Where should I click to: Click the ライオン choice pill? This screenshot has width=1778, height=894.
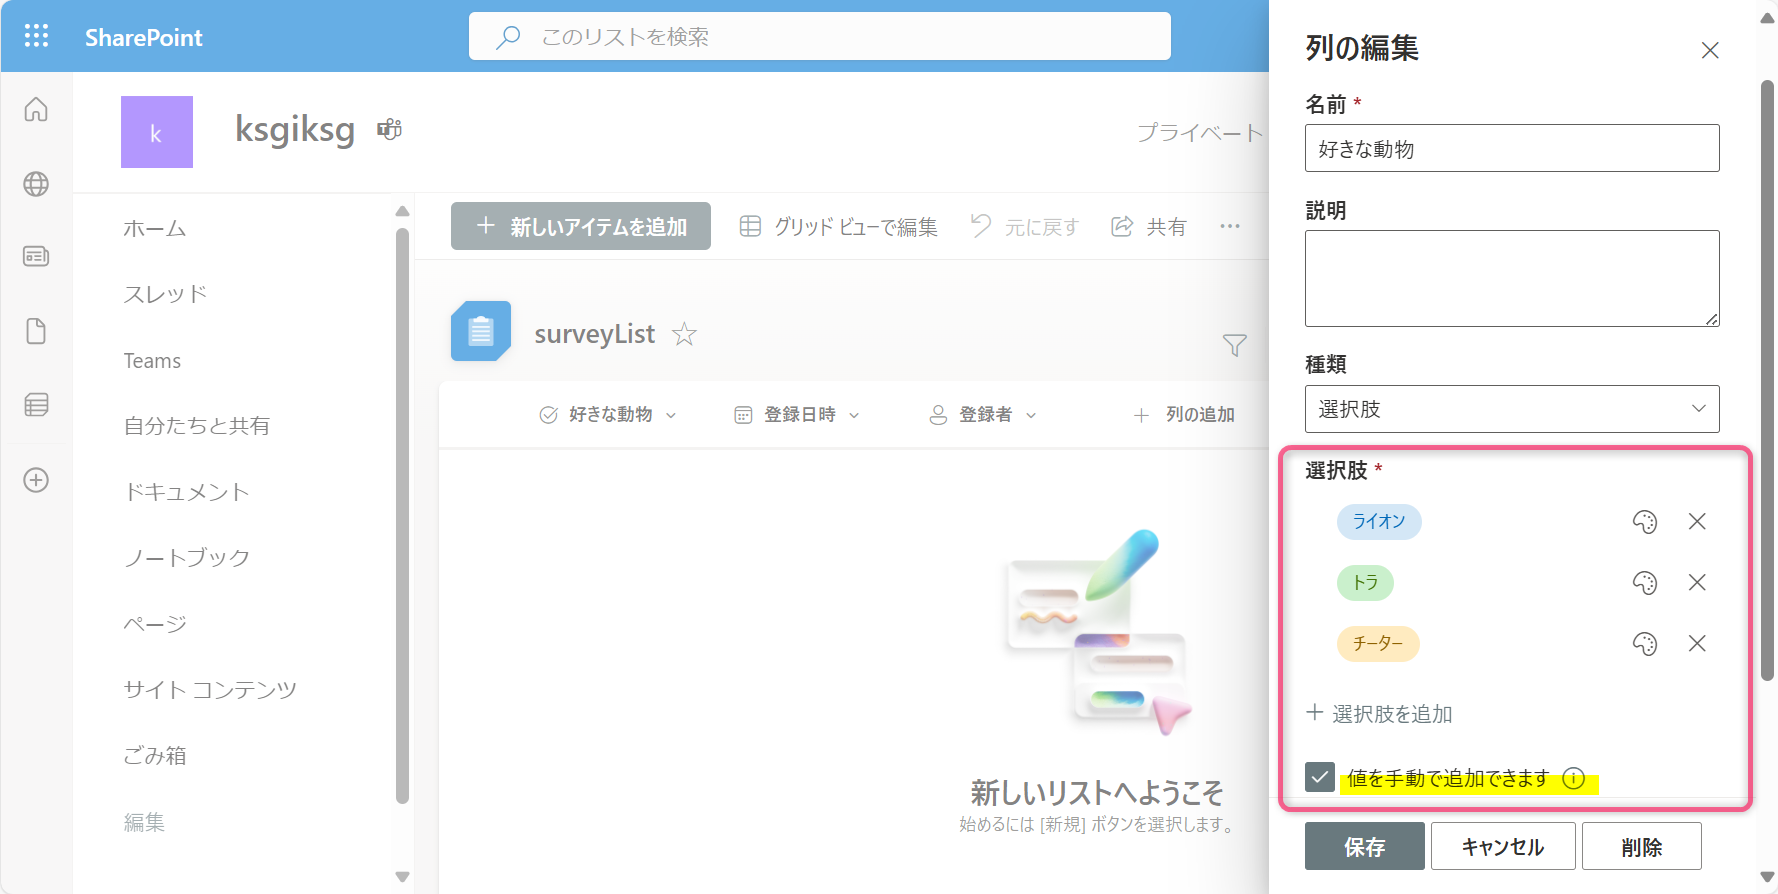coord(1379,522)
